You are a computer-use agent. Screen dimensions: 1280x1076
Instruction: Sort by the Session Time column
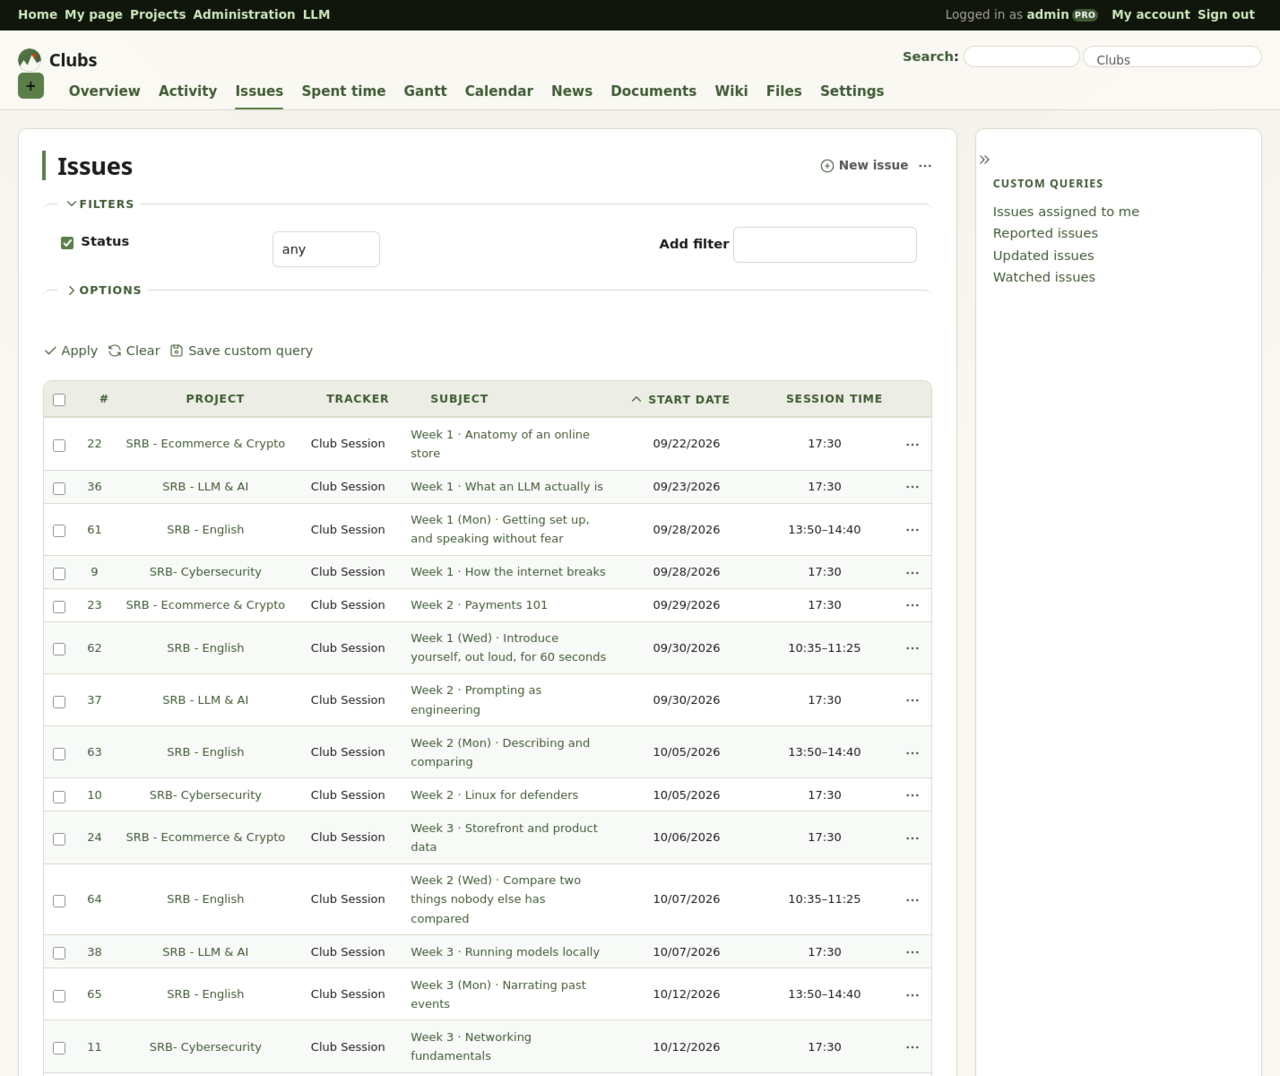click(x=834, y=399)
